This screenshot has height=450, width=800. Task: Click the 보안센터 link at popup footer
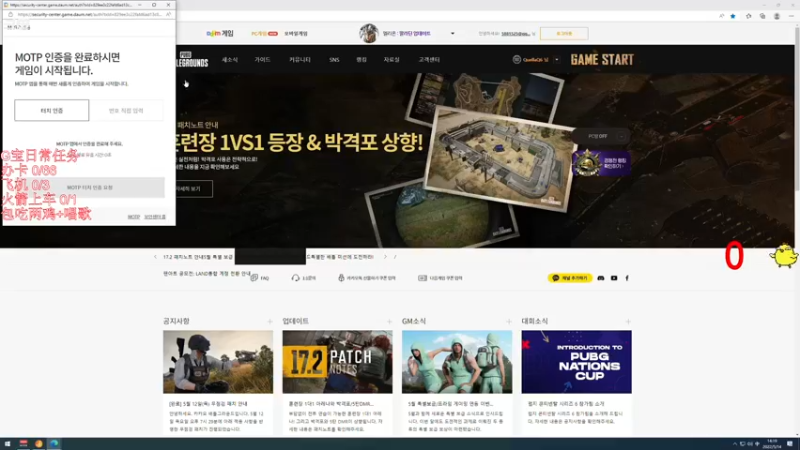[x=155, y=217]
